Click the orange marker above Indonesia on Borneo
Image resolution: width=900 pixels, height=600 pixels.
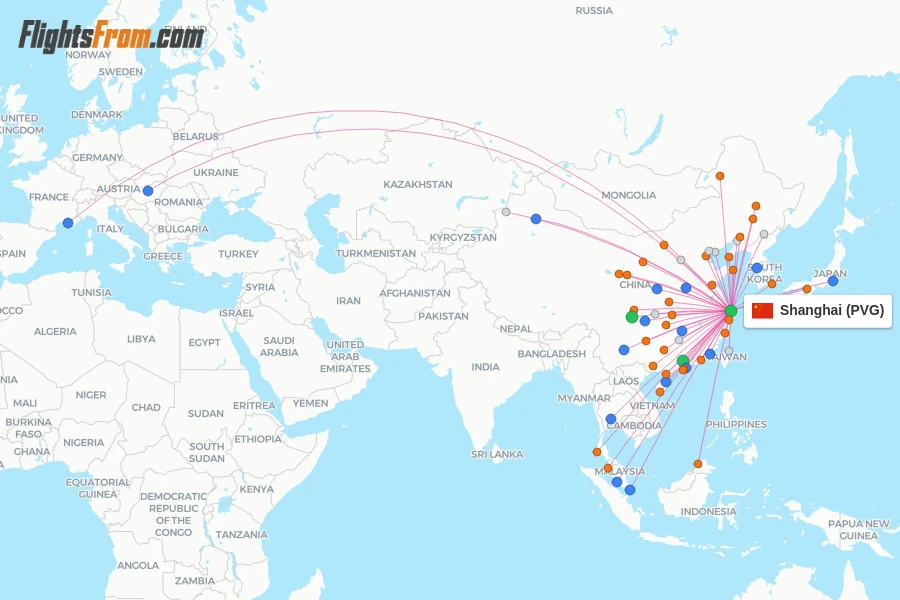(698, 464)
